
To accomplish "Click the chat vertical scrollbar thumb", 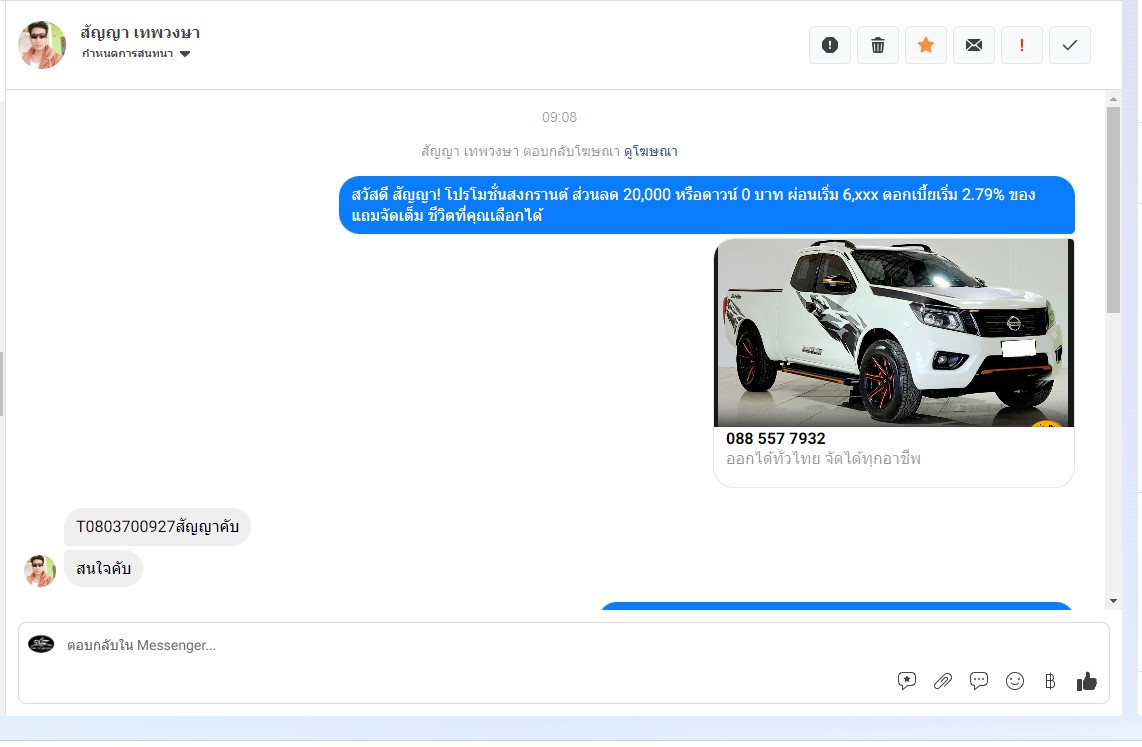I will pyautogui.click(x=1113, y=210).
